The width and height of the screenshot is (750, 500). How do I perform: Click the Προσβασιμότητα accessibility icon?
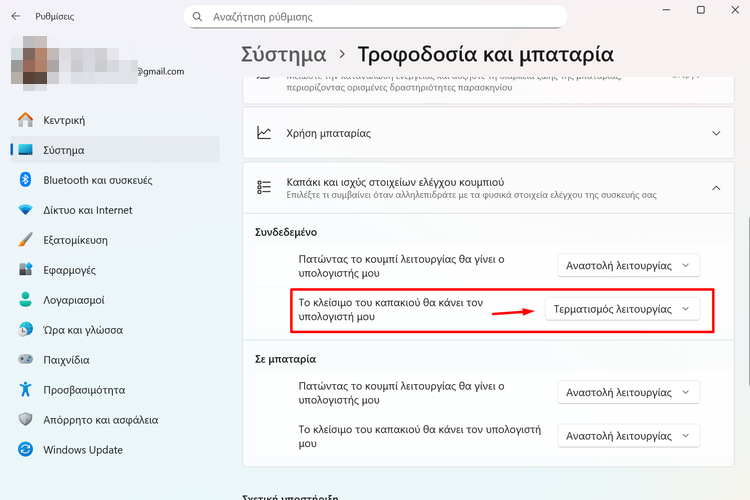25,389
